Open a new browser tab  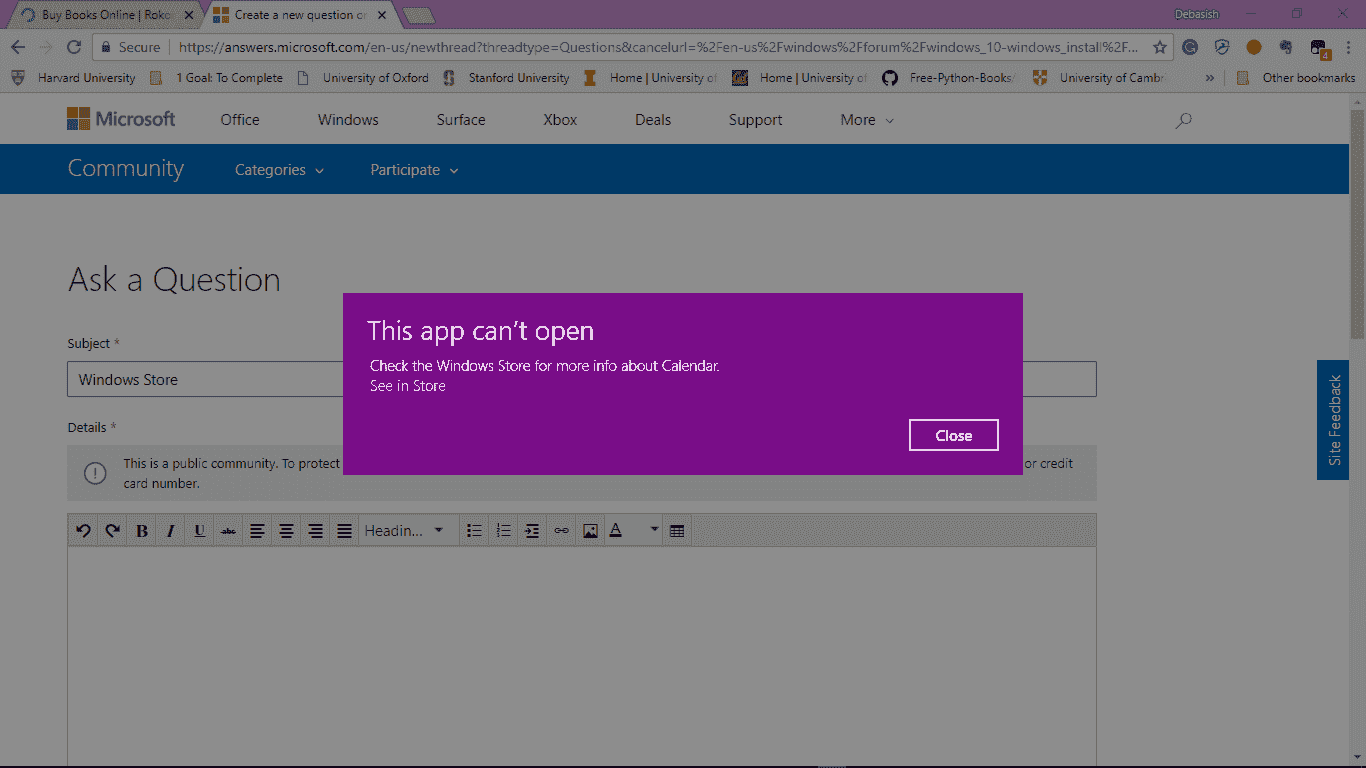tap(418, 15)
